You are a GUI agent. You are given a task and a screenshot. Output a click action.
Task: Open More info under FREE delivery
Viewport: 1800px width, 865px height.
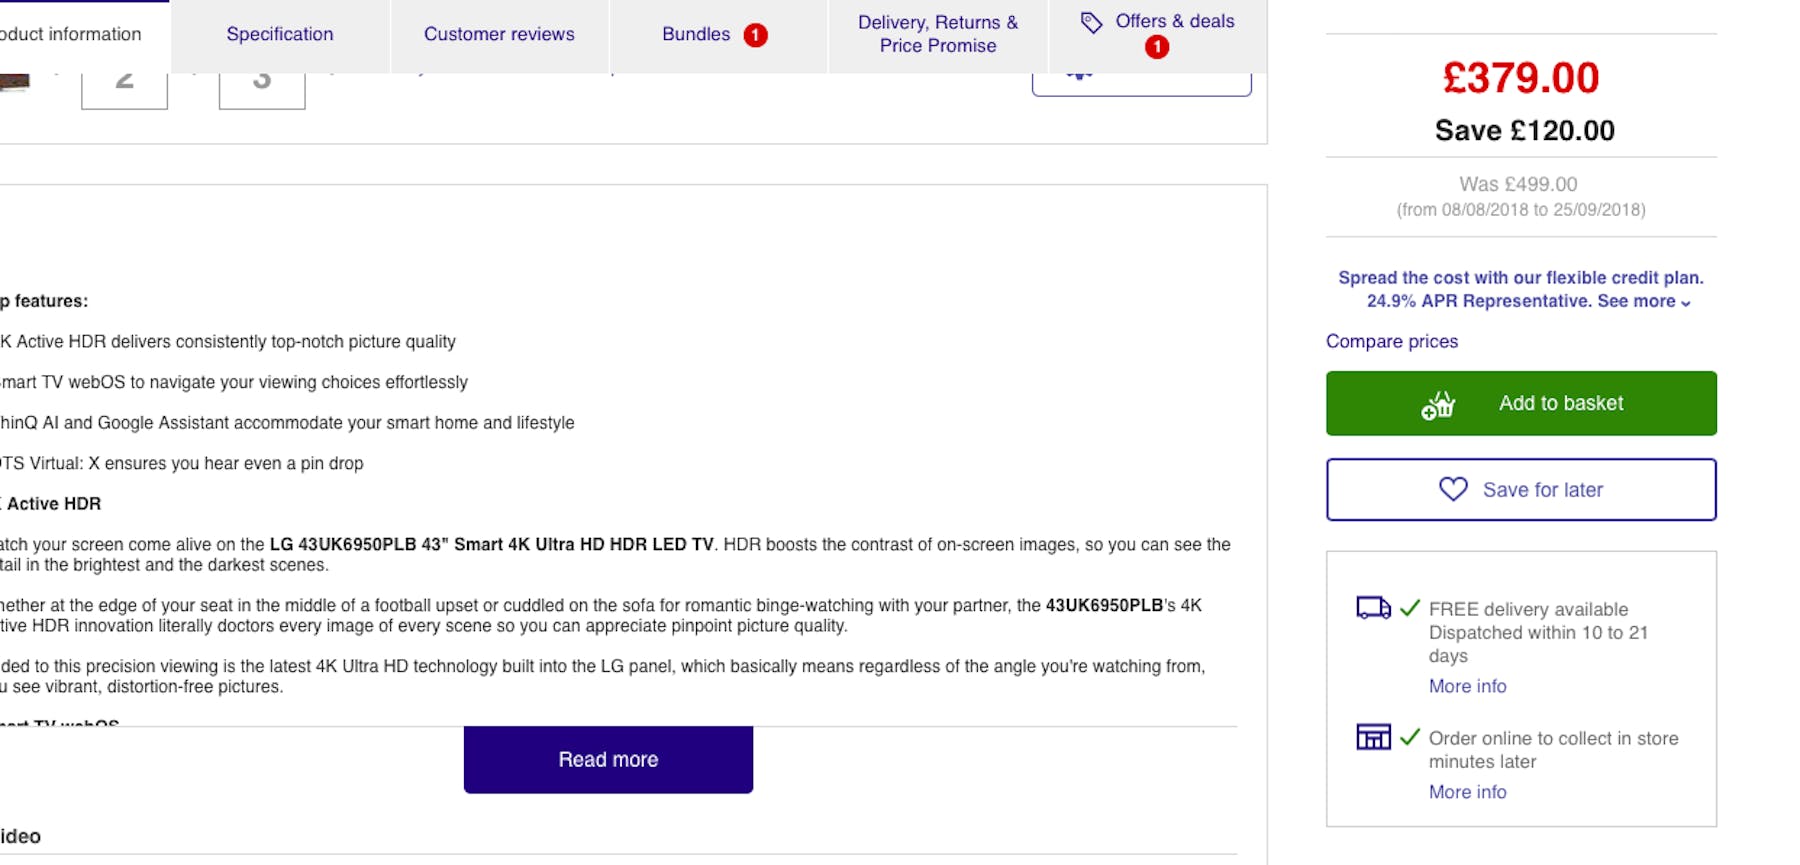tap(1467, 686)
